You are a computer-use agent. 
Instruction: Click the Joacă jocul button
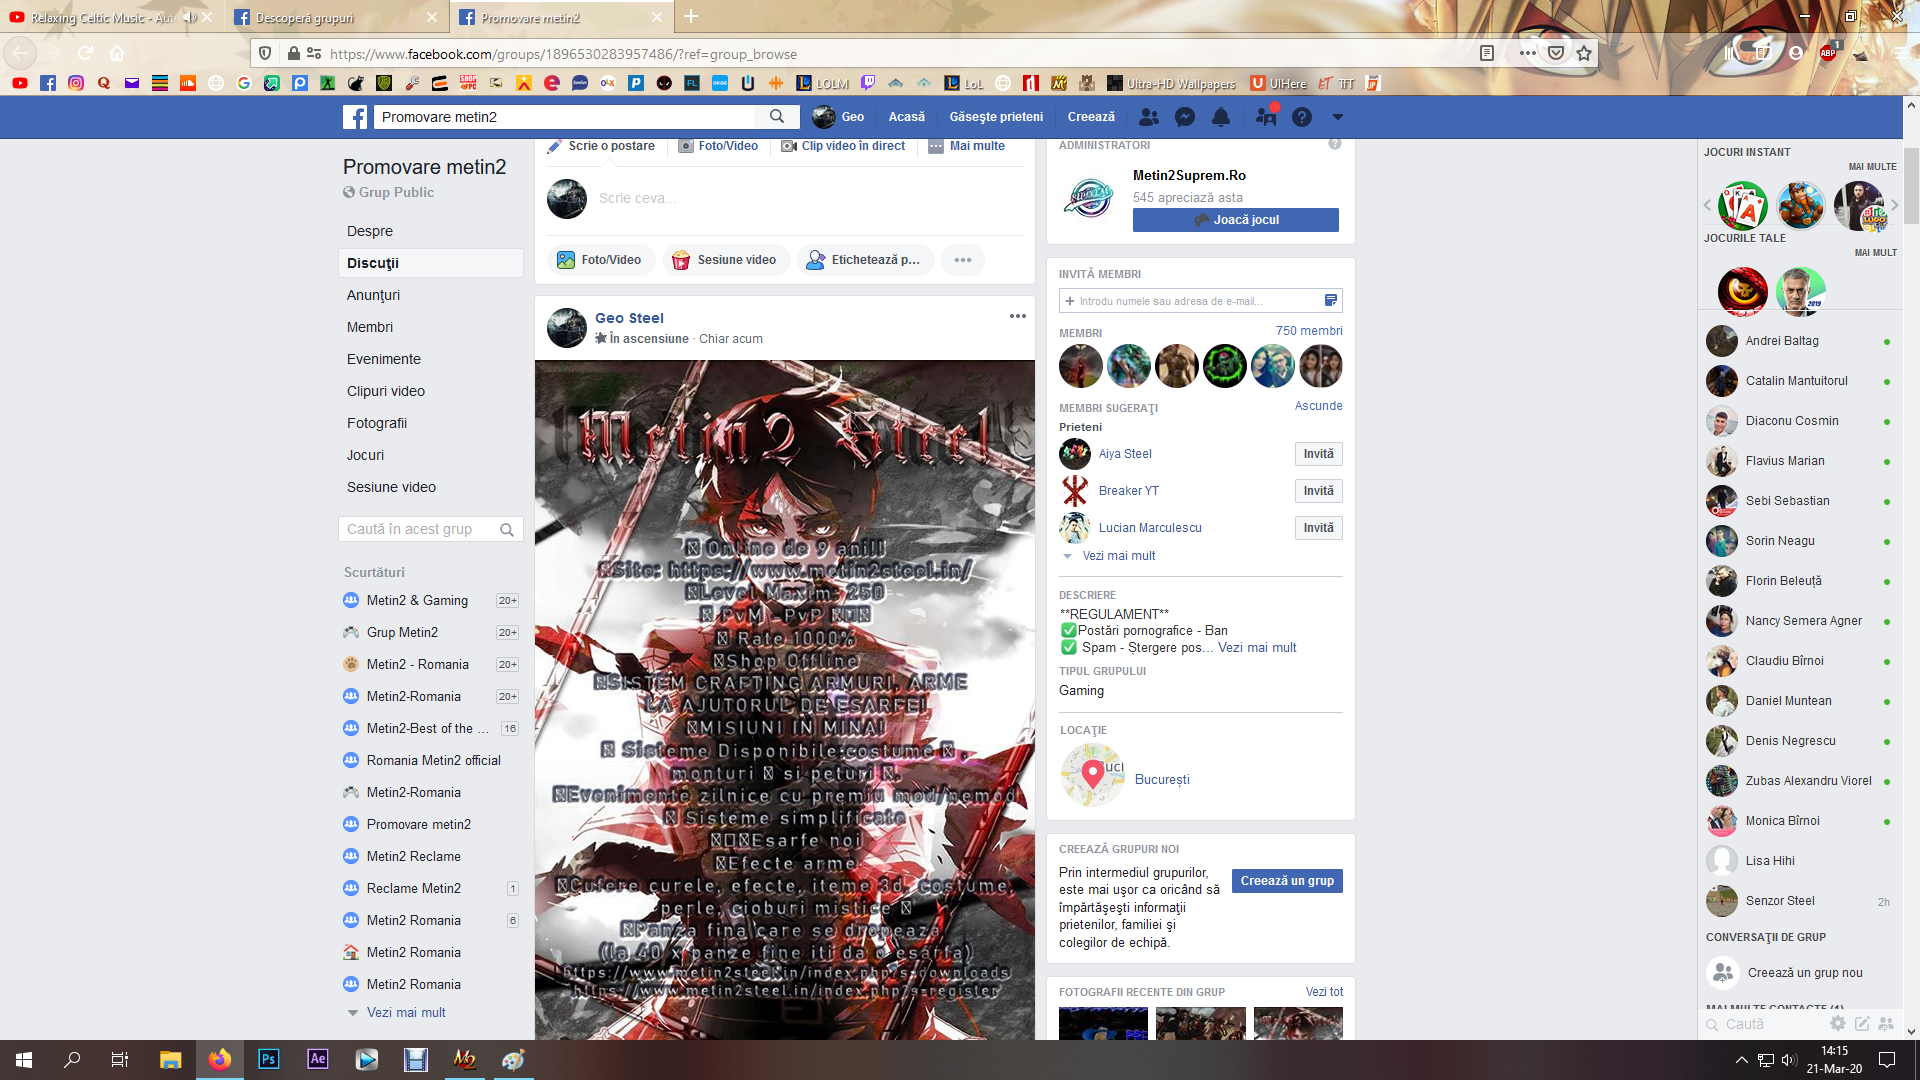(x=1235, y=220)
